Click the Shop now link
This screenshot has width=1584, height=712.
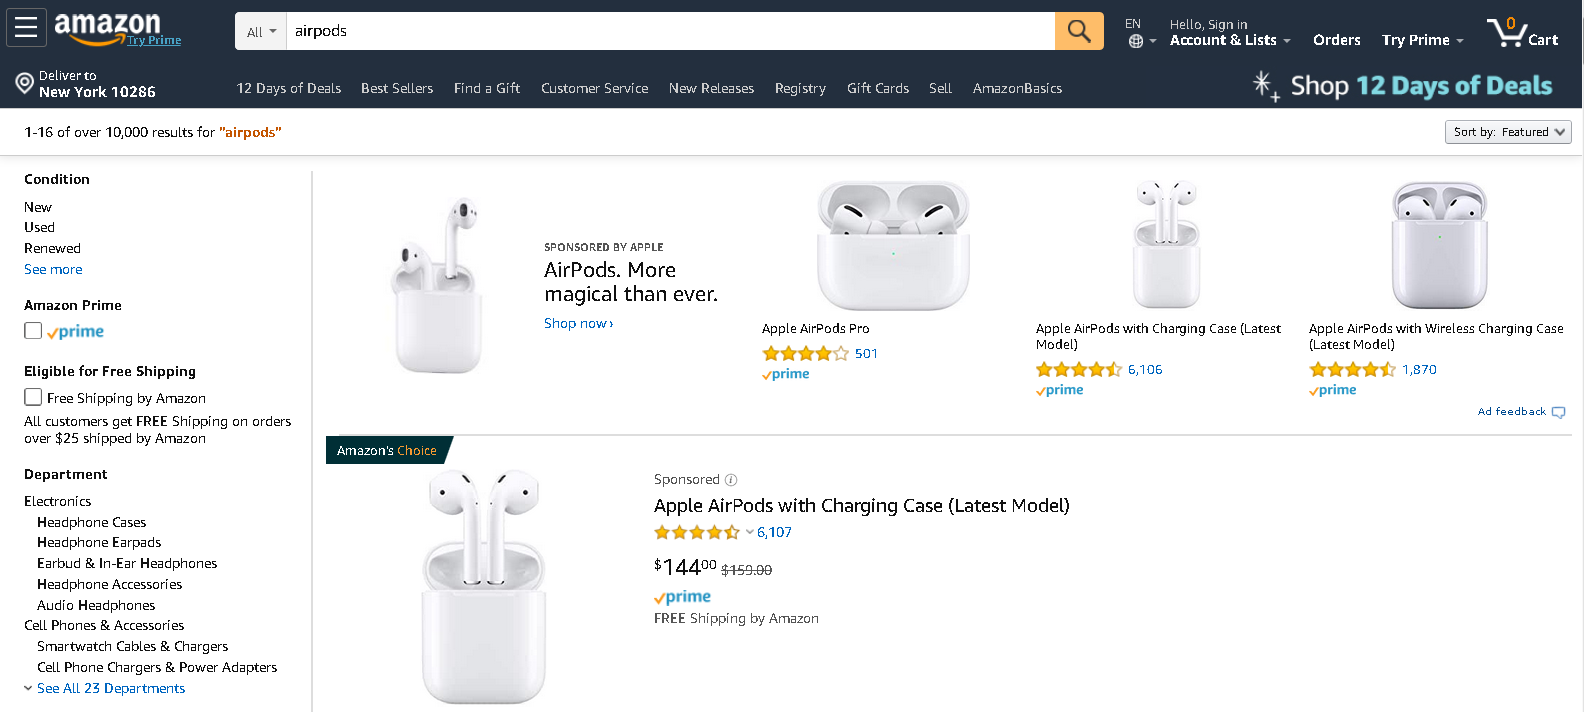coord(578,323)
